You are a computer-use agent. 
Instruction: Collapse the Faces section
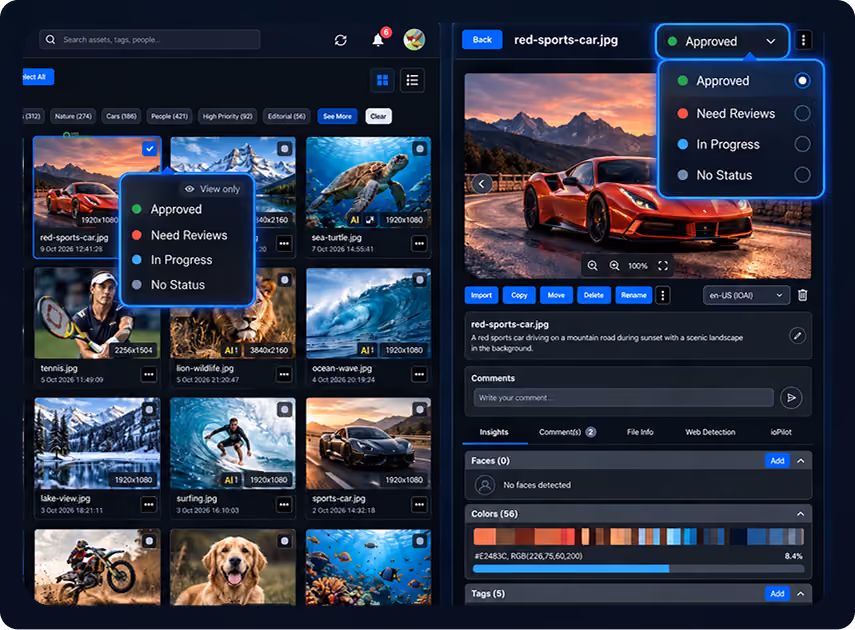point(800,461)
